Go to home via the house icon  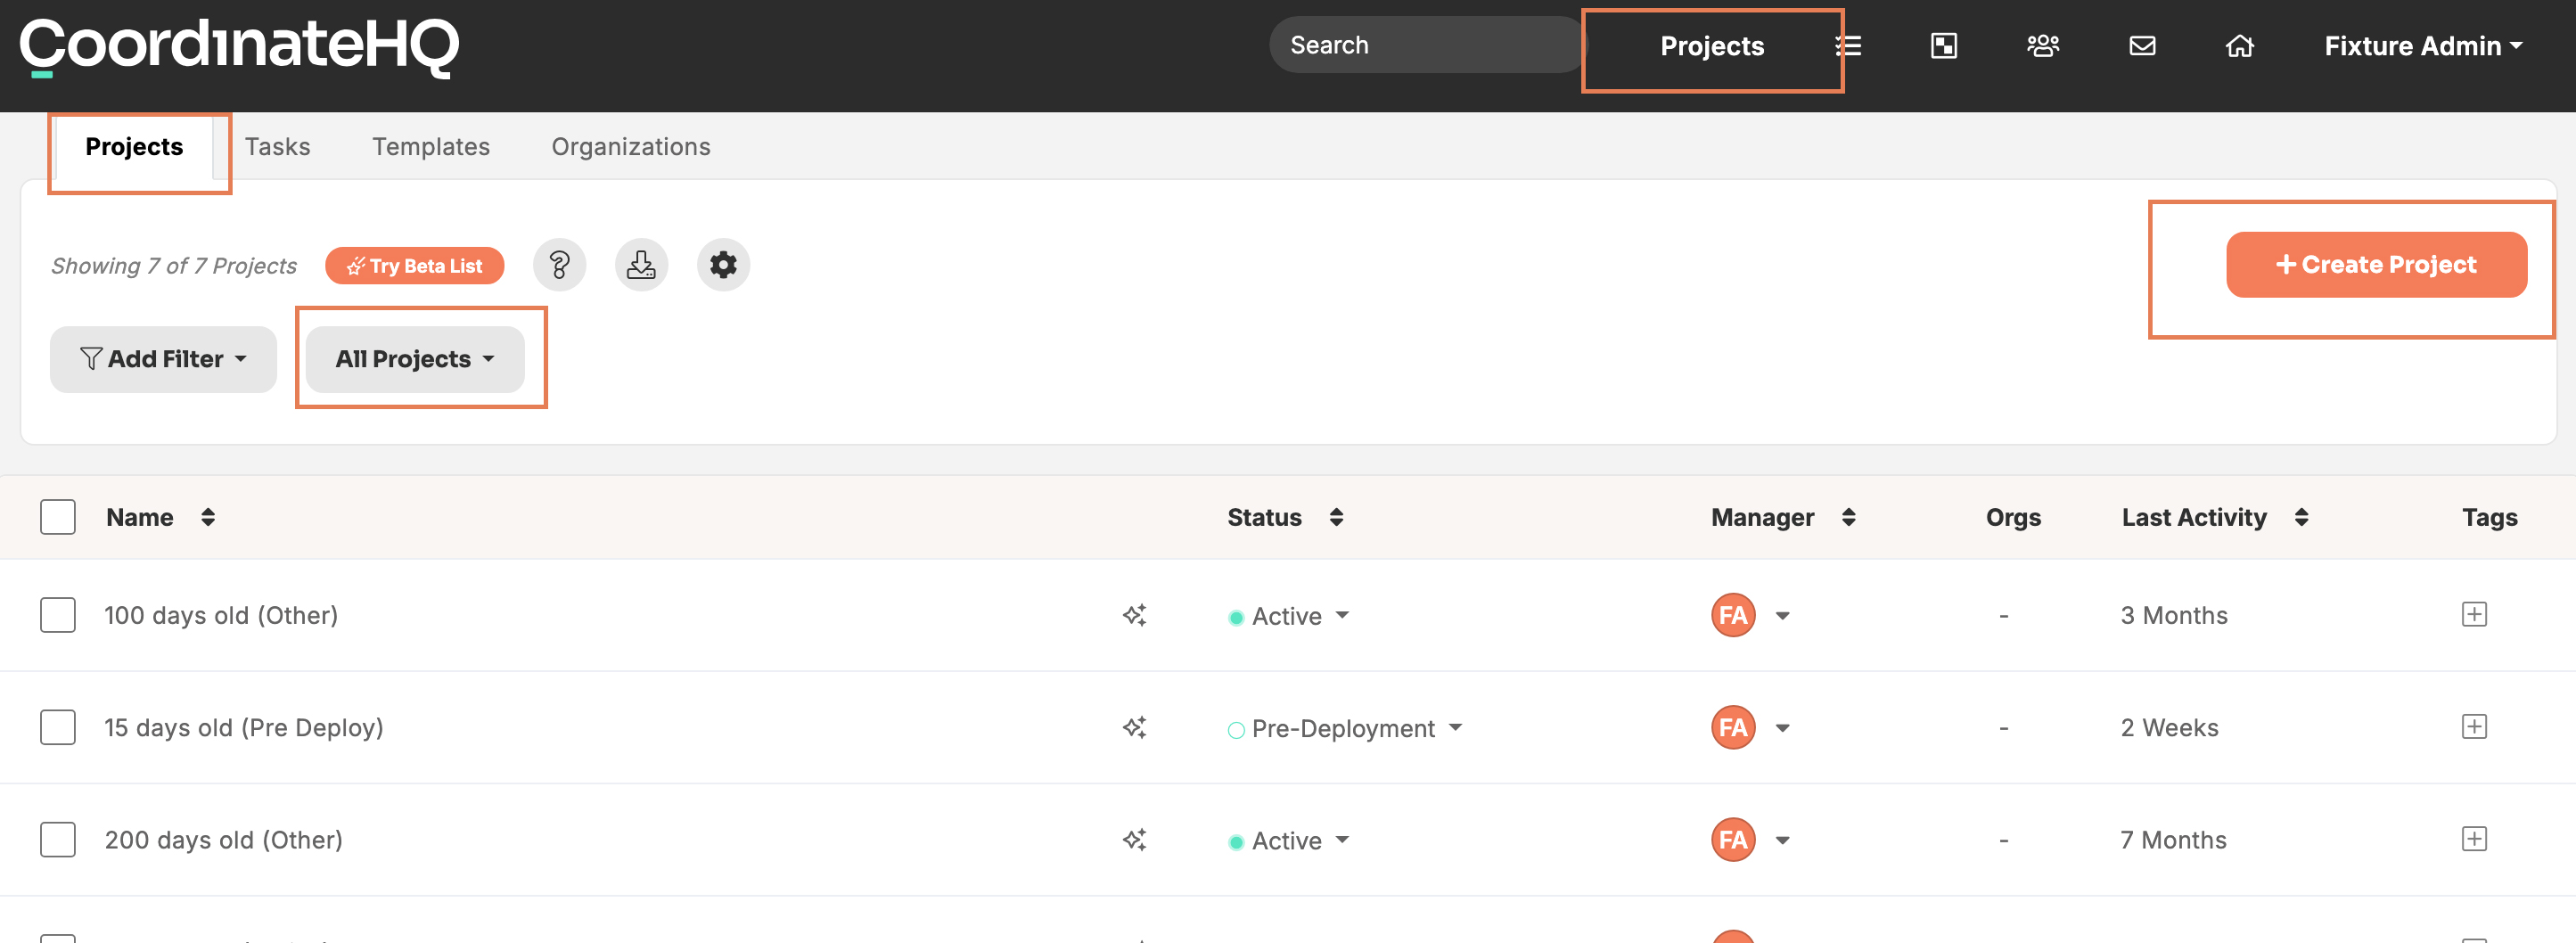click(2239, 46)
